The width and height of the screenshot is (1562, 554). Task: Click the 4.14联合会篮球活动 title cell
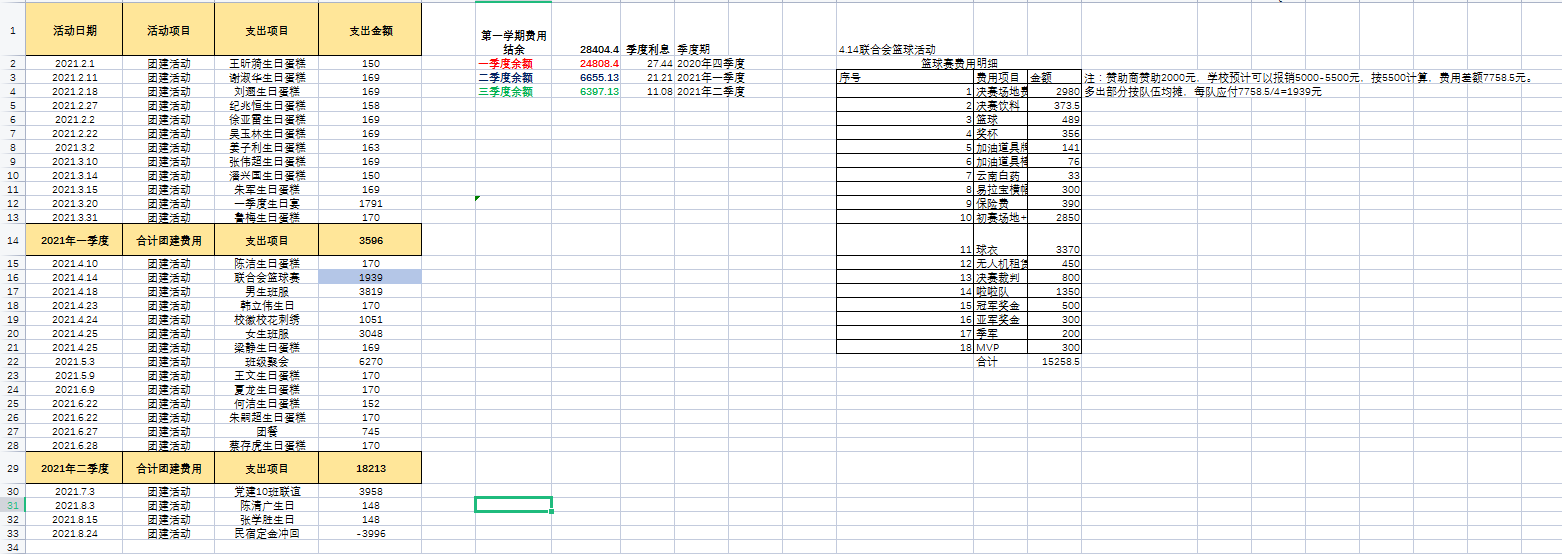pyautogui.click(x=888, y=49)
